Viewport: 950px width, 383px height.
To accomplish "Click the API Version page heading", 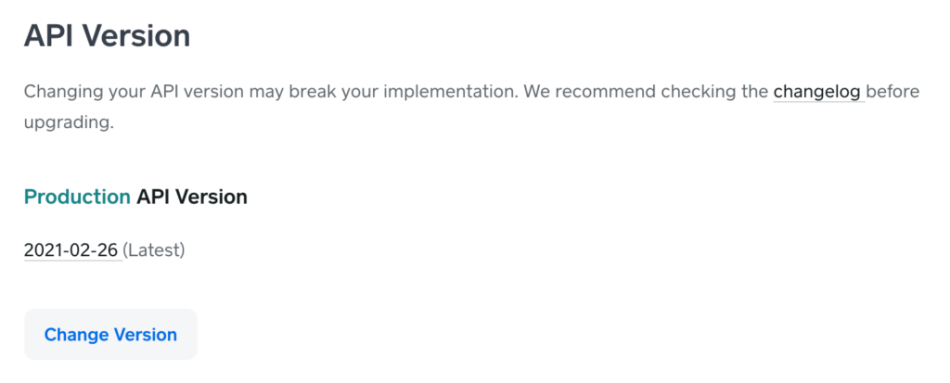I will [107, 36].
